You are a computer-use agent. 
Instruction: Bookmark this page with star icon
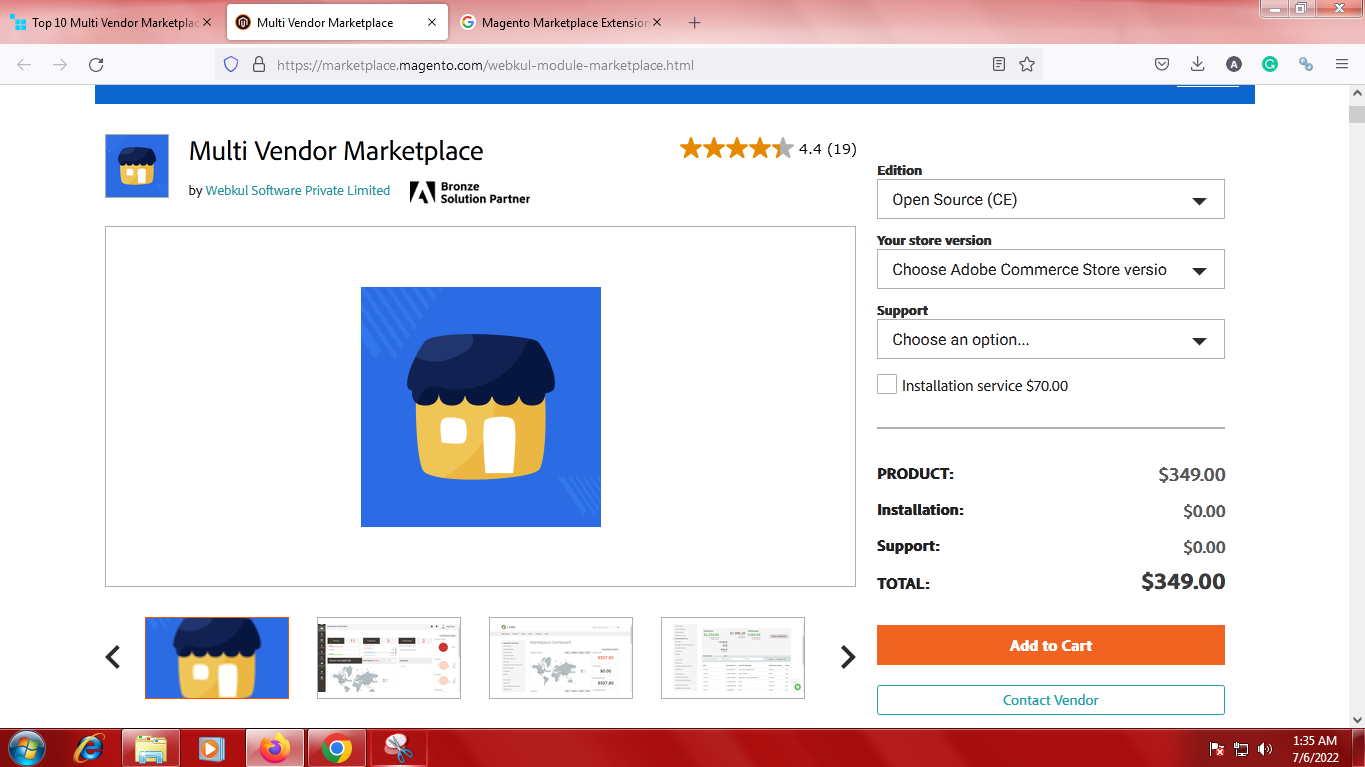[1027, 64]
